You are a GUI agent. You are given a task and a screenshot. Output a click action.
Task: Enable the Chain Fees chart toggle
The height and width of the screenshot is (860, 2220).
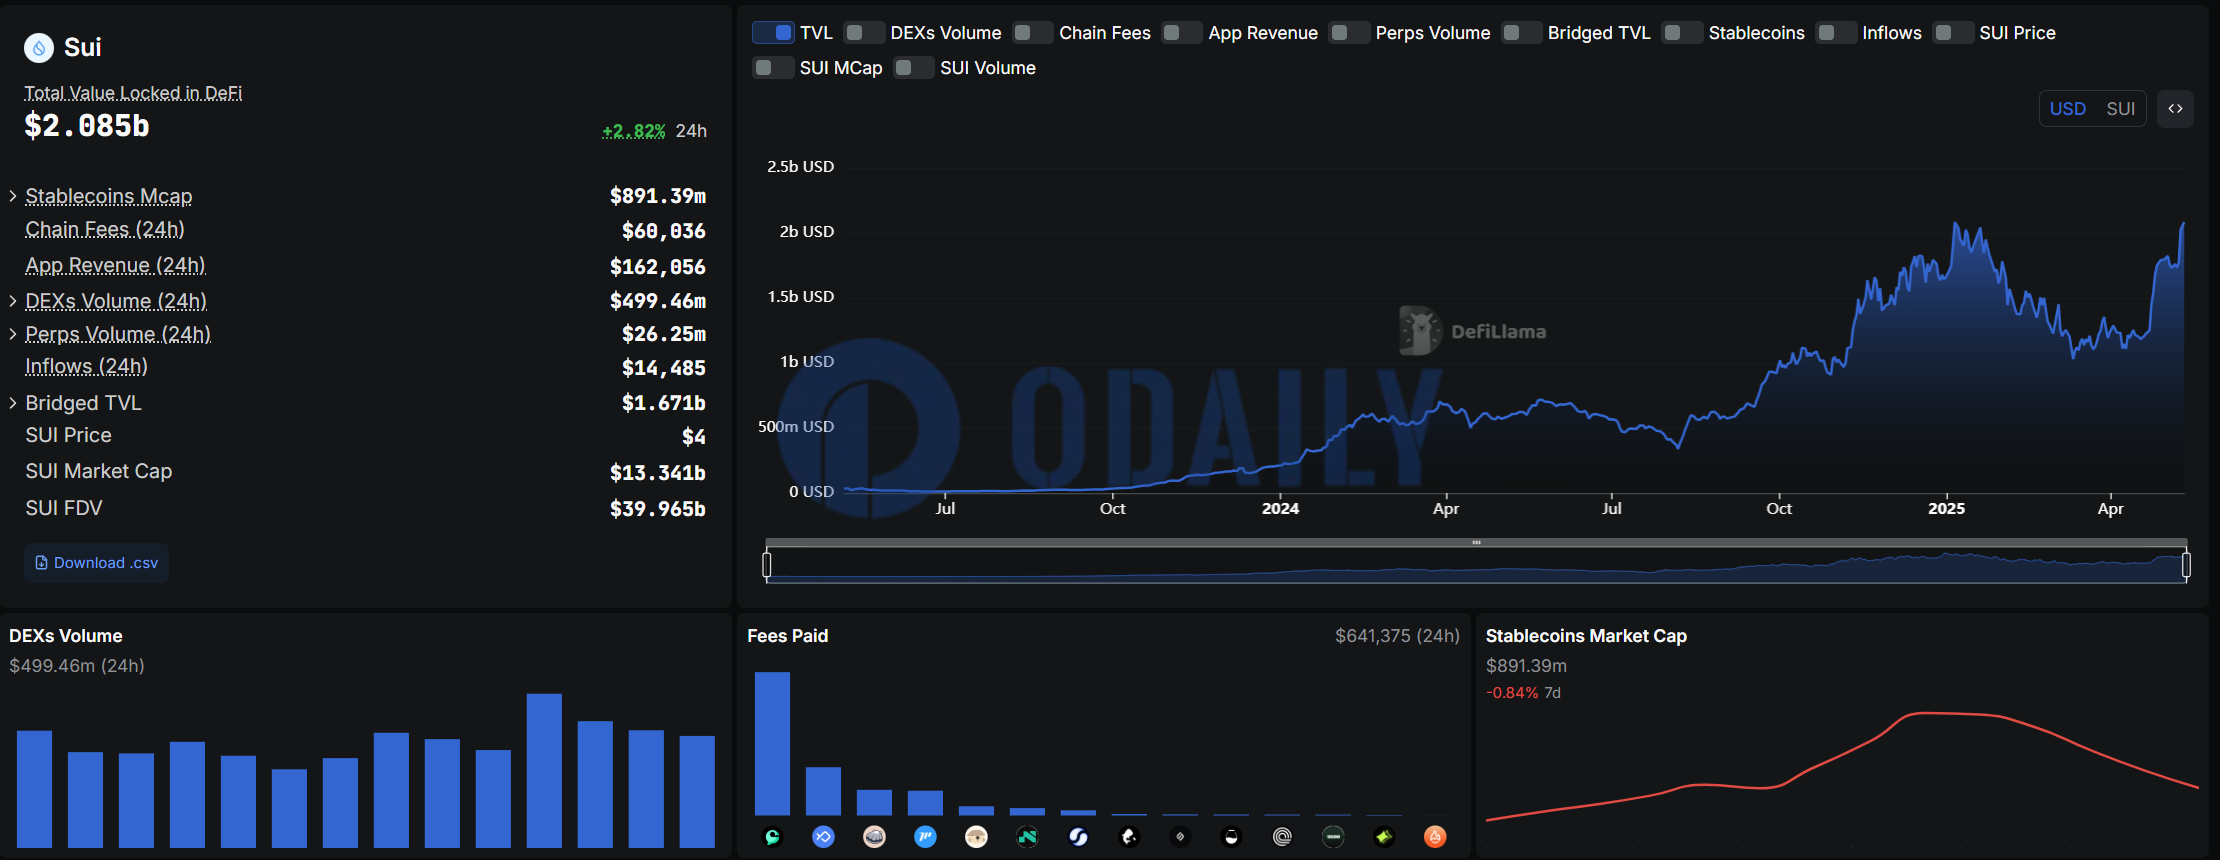(x=1033, y=33)
